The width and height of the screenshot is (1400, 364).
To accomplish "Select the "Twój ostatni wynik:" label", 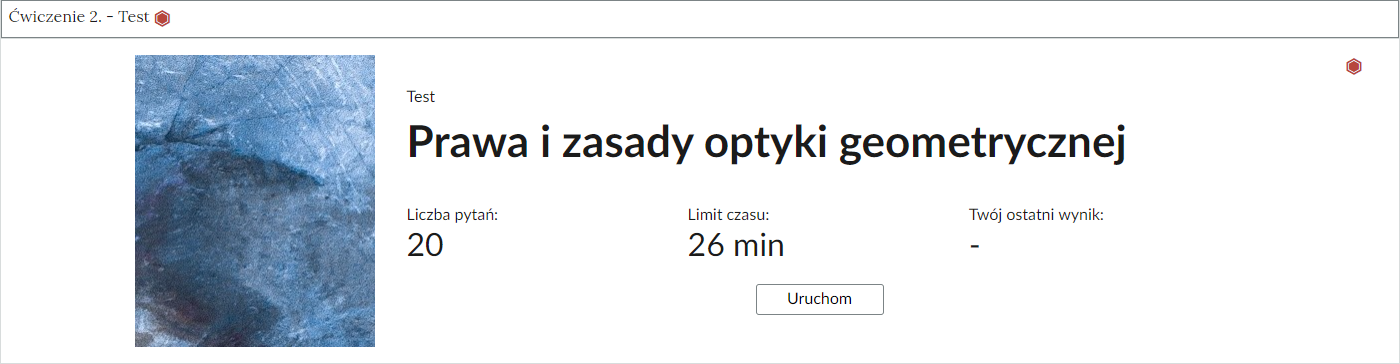I will click(x=1036, y=215).
